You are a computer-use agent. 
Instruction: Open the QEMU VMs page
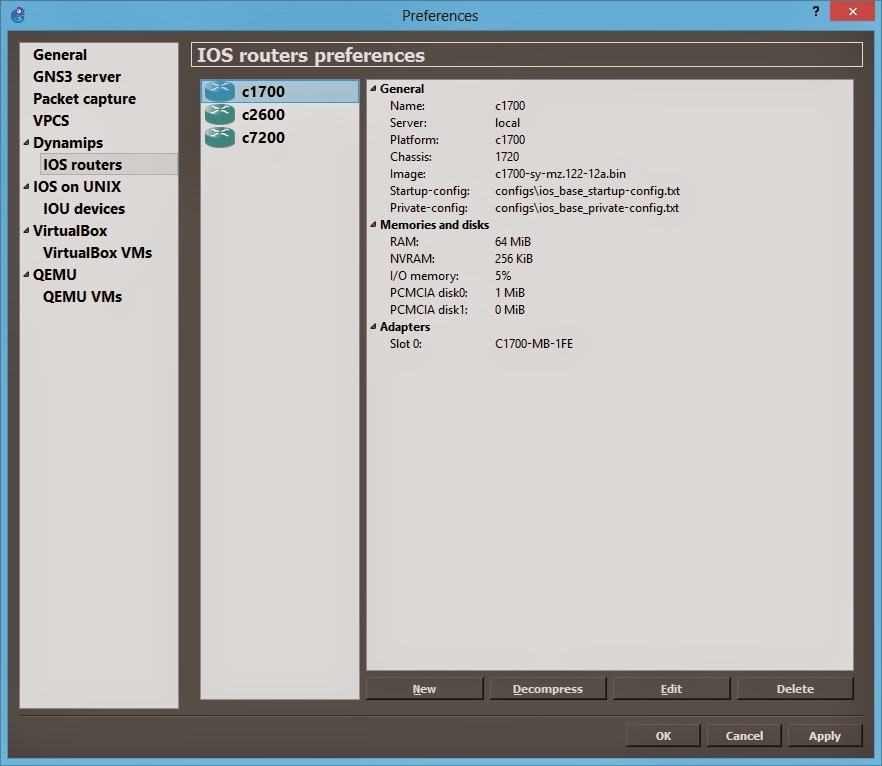coord(82,296)
